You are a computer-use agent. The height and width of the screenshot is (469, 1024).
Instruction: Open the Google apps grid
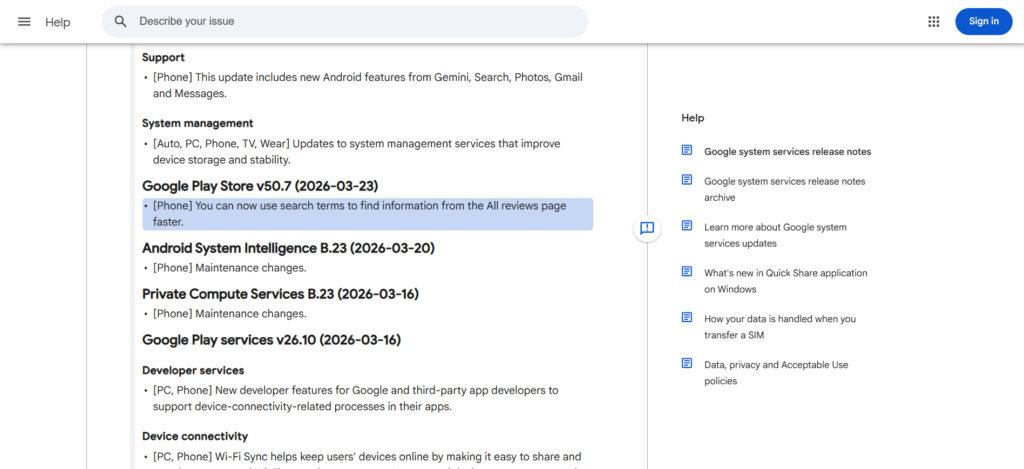[x=934, y=22]
